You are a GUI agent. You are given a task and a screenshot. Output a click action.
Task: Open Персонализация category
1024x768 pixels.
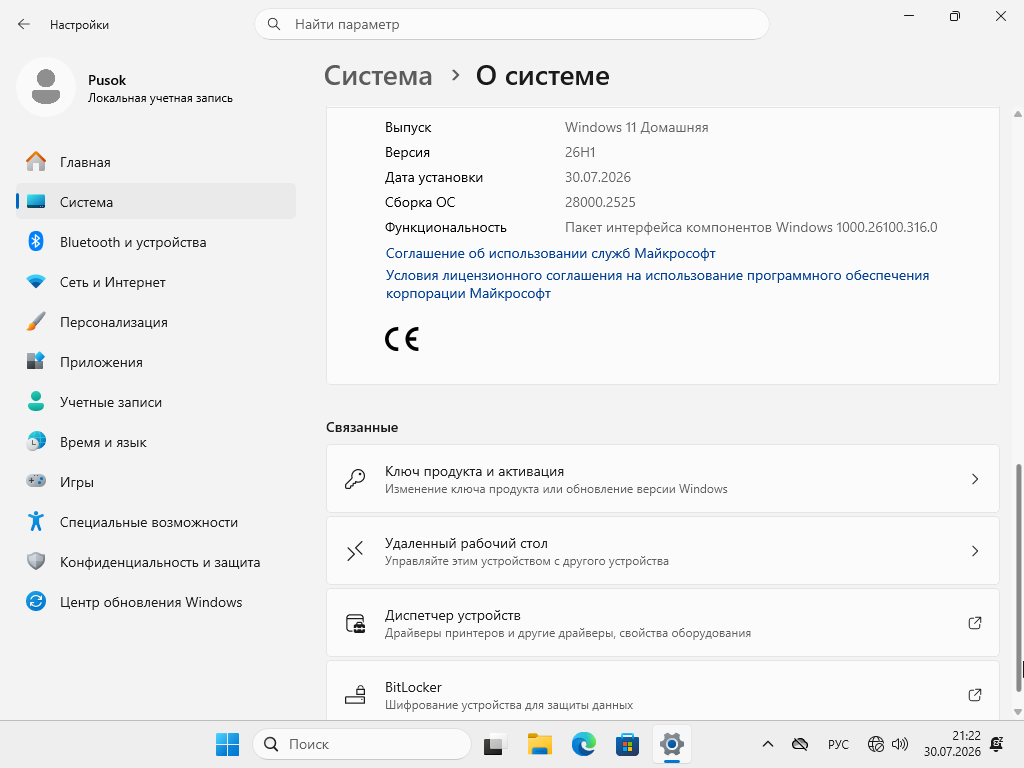tap(156, 321)
